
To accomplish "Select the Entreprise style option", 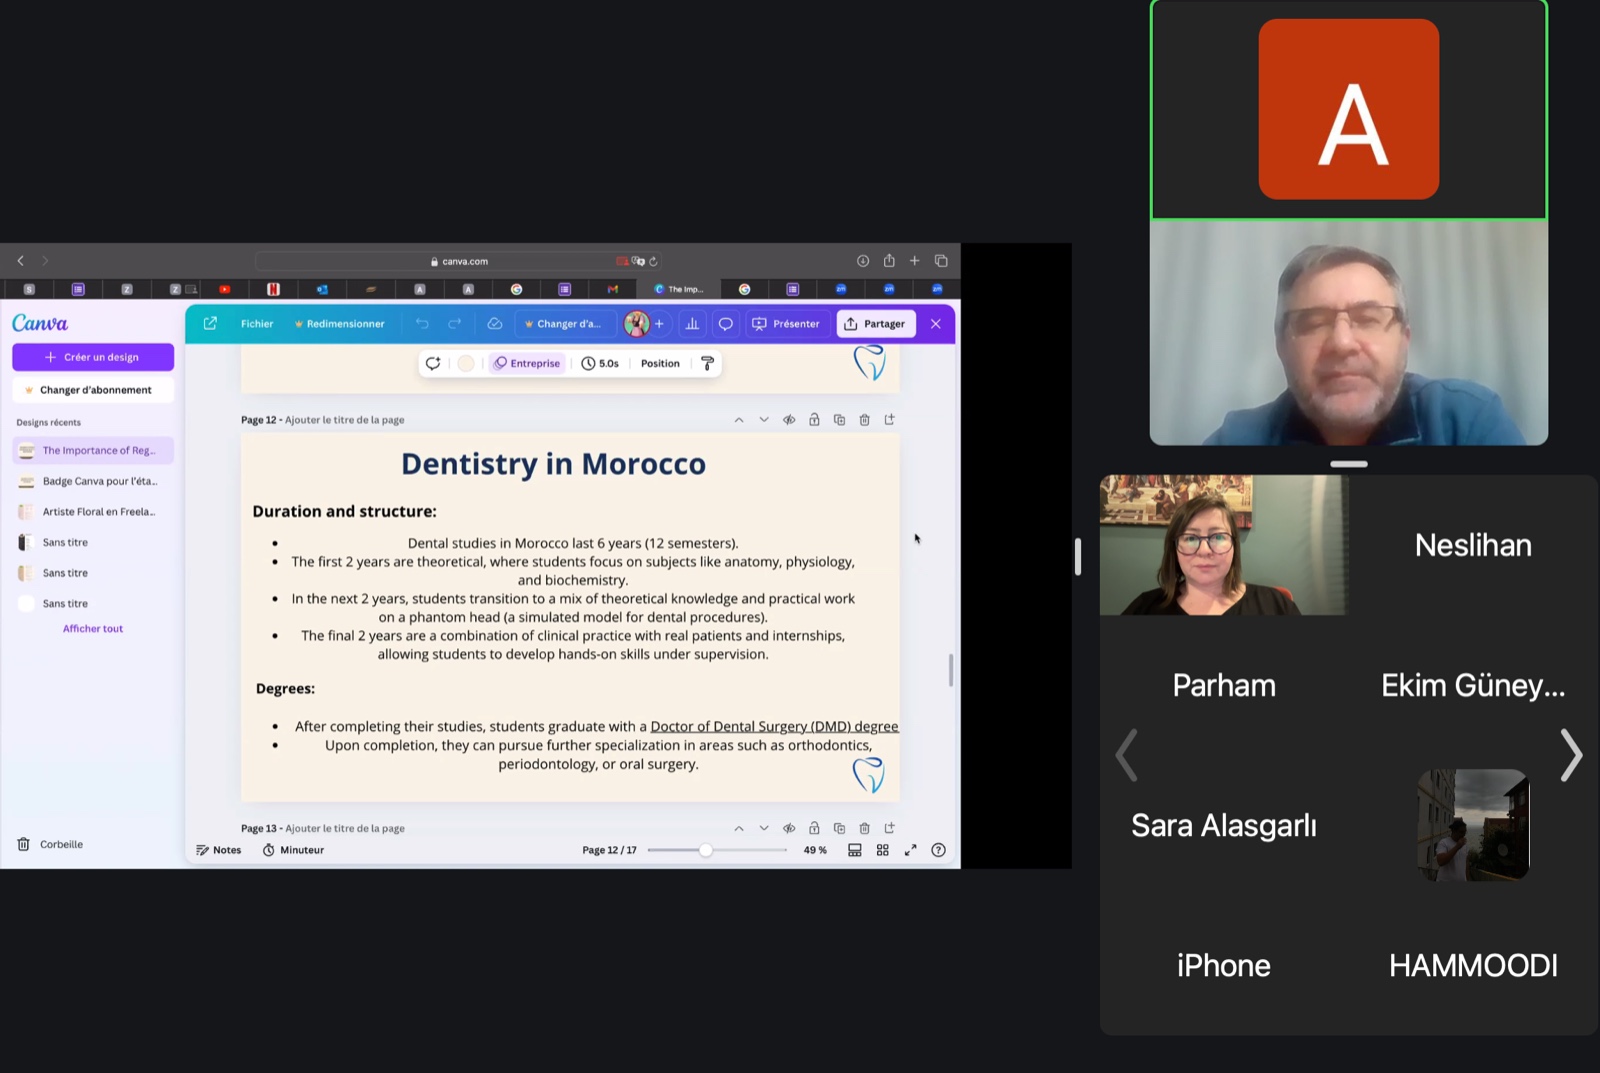I will pos(527,363).
